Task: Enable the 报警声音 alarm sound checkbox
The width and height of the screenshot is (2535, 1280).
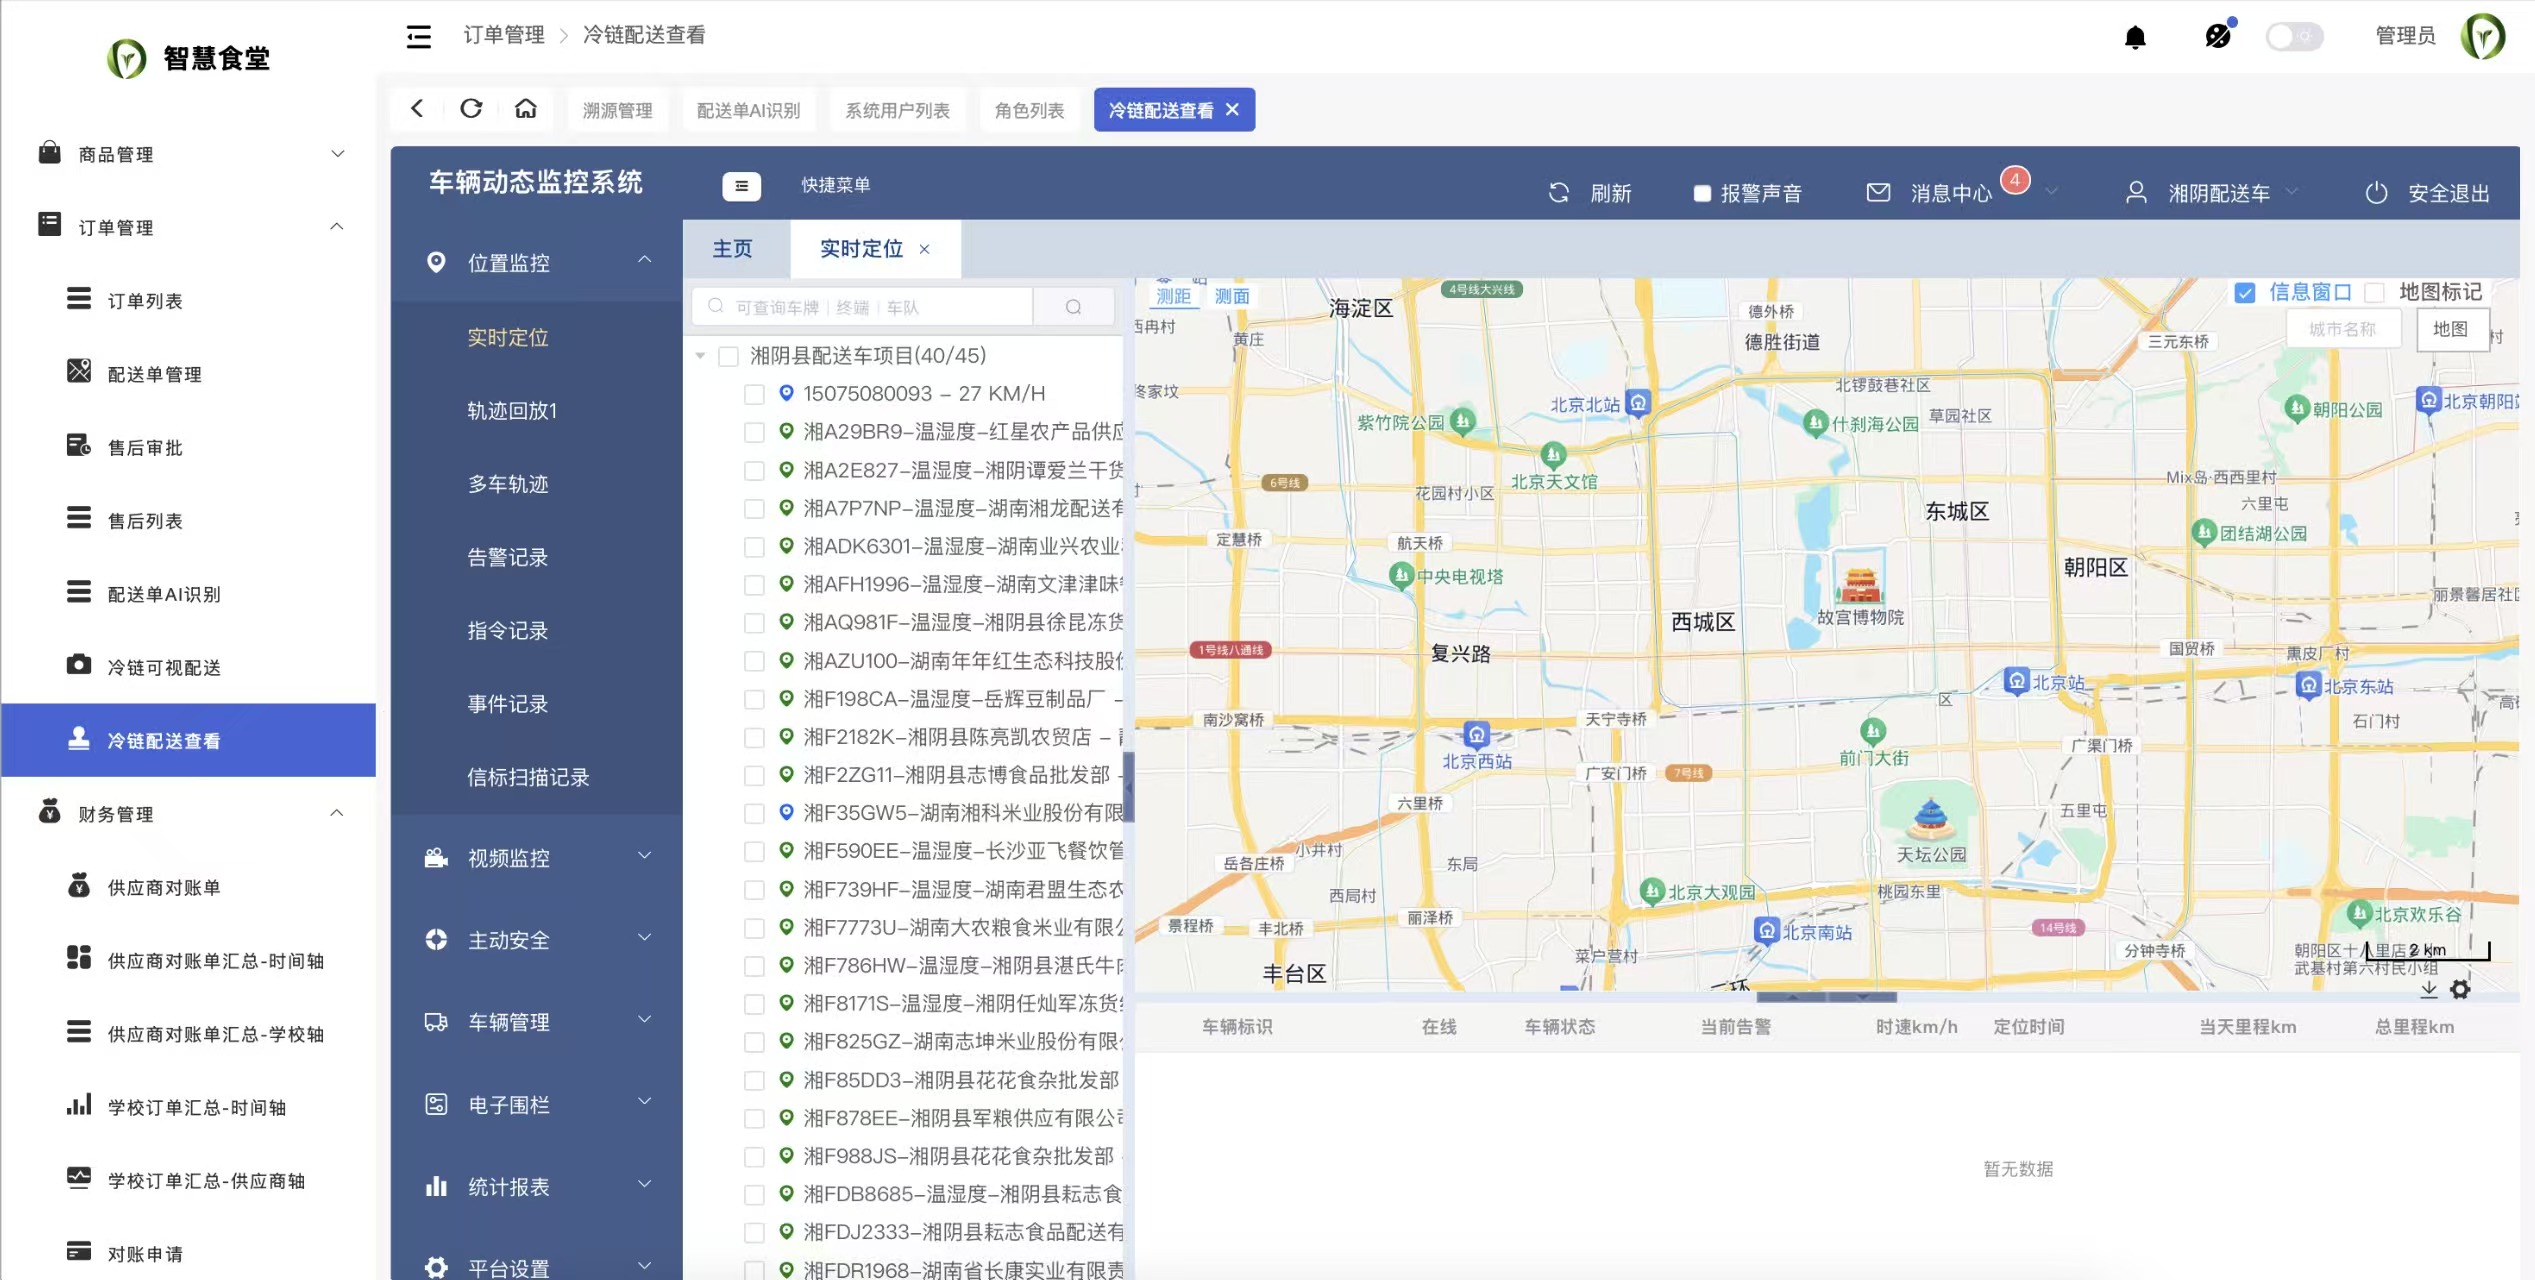Action: click(x=1702, y=194)
